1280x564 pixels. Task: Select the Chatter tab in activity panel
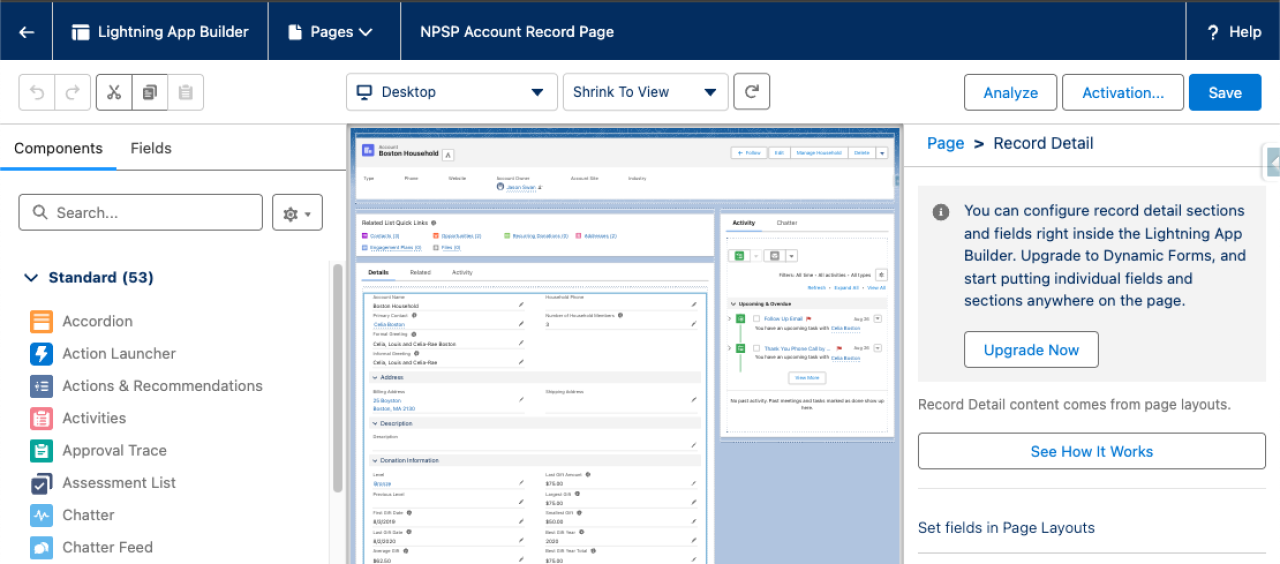point(786,223)
